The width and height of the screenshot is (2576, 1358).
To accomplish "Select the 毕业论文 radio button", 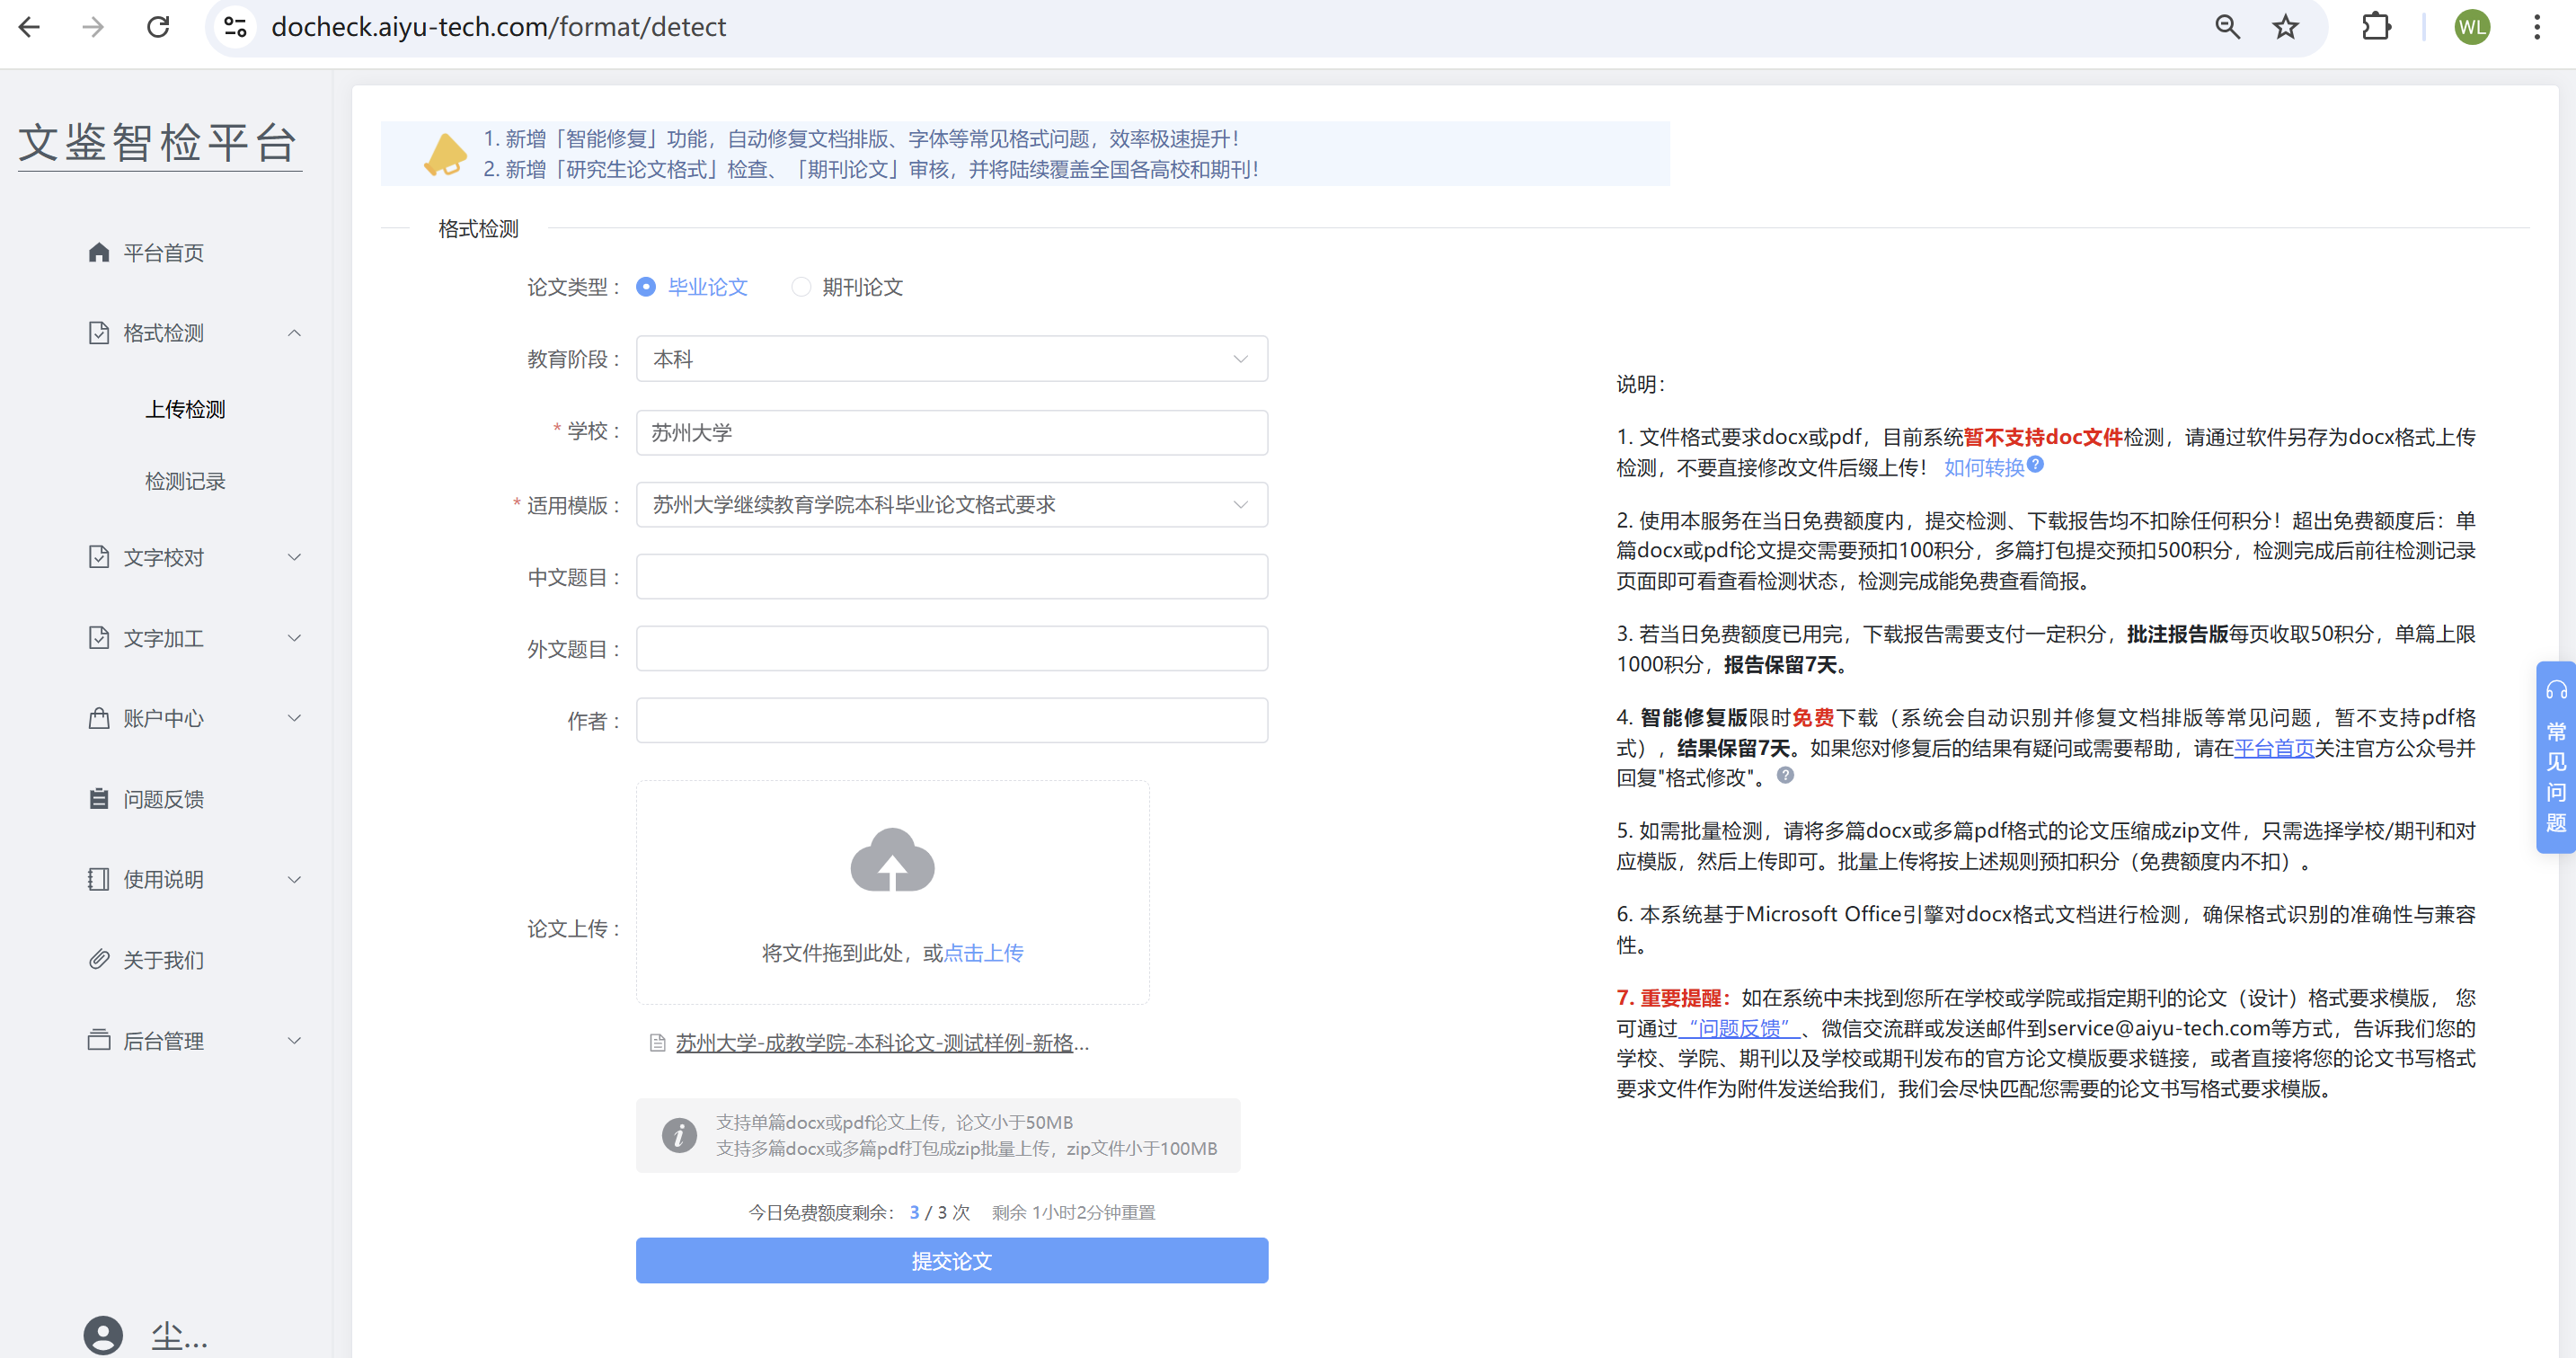I will pos(646,287).
